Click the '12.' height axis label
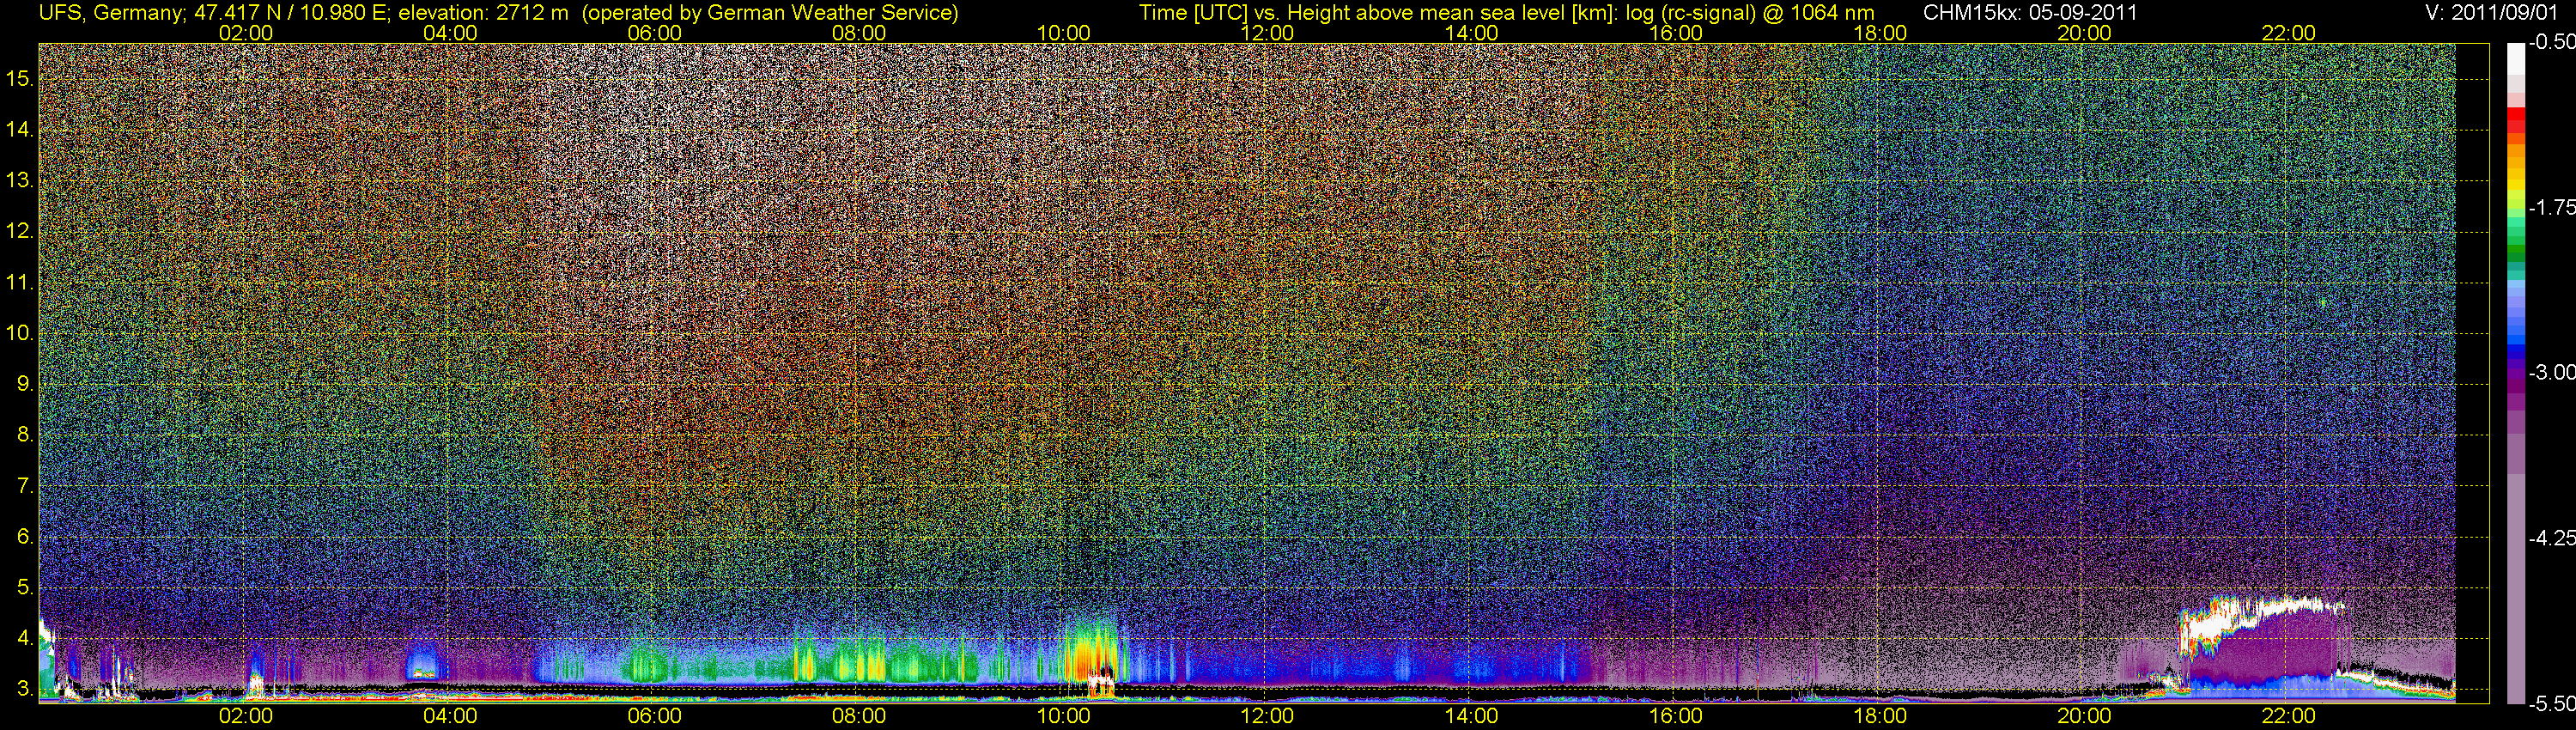The image size is (2576, 730). (x=20, y=231)
